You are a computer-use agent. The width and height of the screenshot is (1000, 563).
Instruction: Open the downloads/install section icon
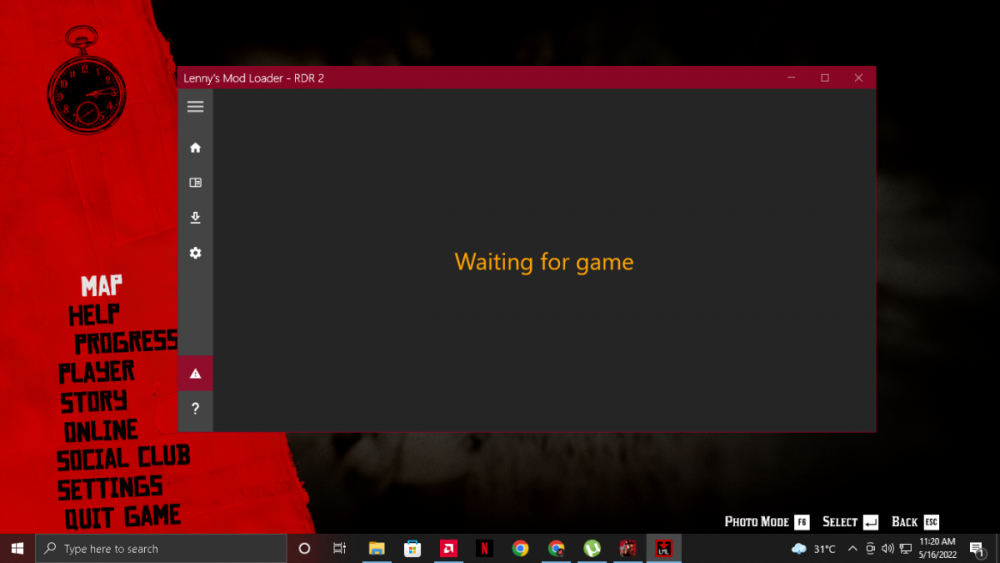[195, 218]
